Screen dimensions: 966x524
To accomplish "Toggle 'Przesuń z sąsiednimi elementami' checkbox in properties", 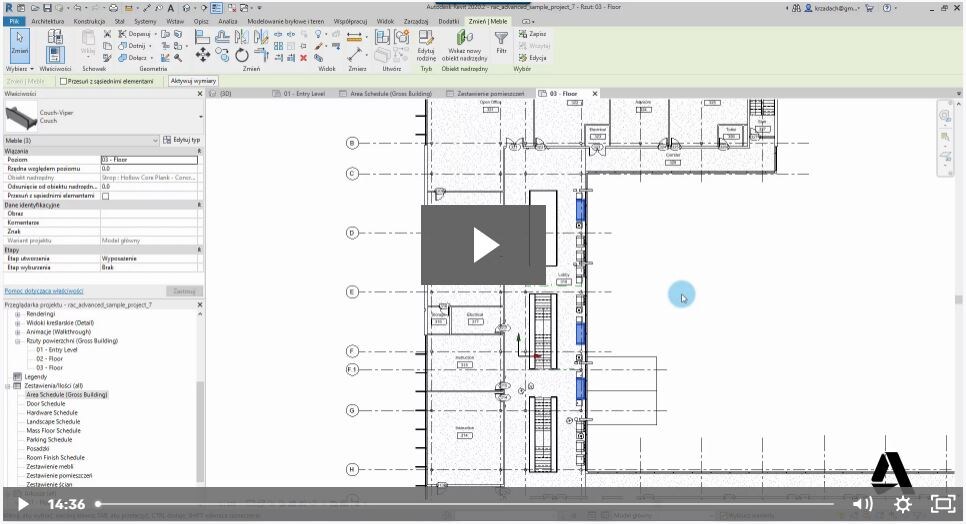I will [105, 196].
